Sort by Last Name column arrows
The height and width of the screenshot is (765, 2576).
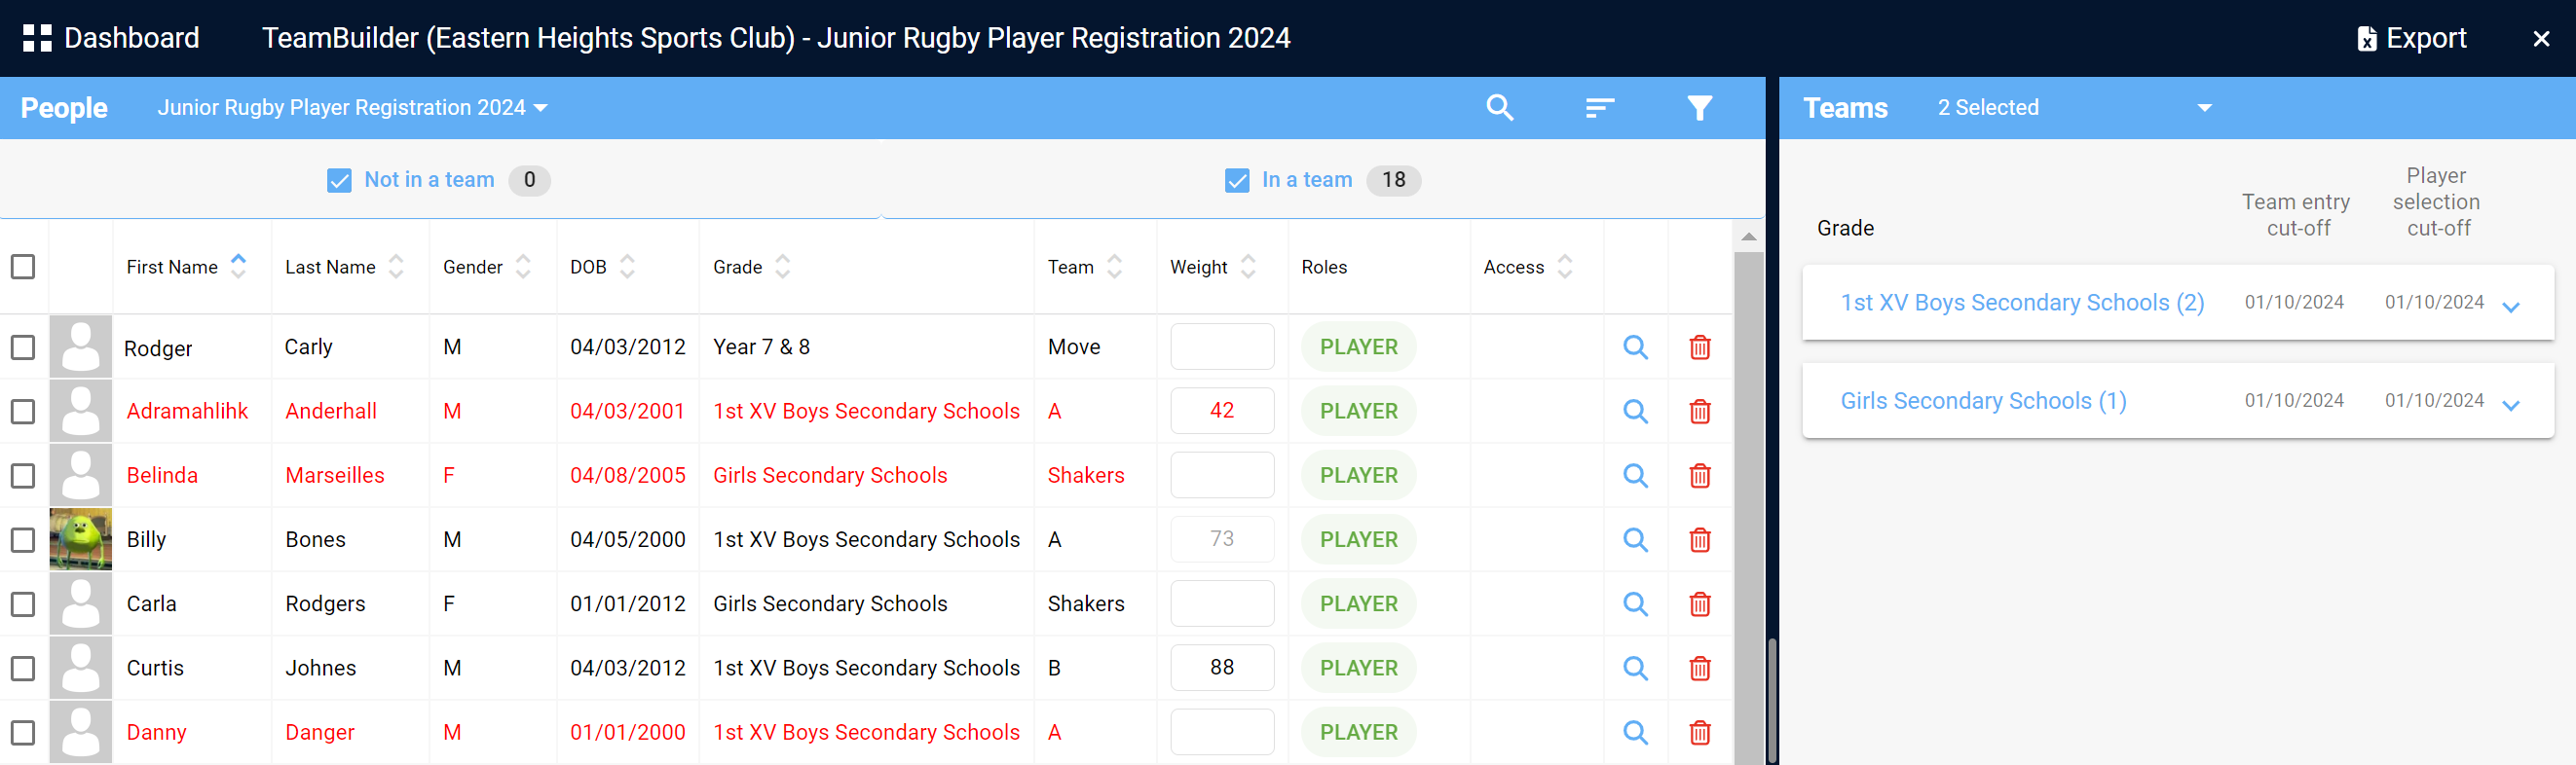[x=396, y=266]
